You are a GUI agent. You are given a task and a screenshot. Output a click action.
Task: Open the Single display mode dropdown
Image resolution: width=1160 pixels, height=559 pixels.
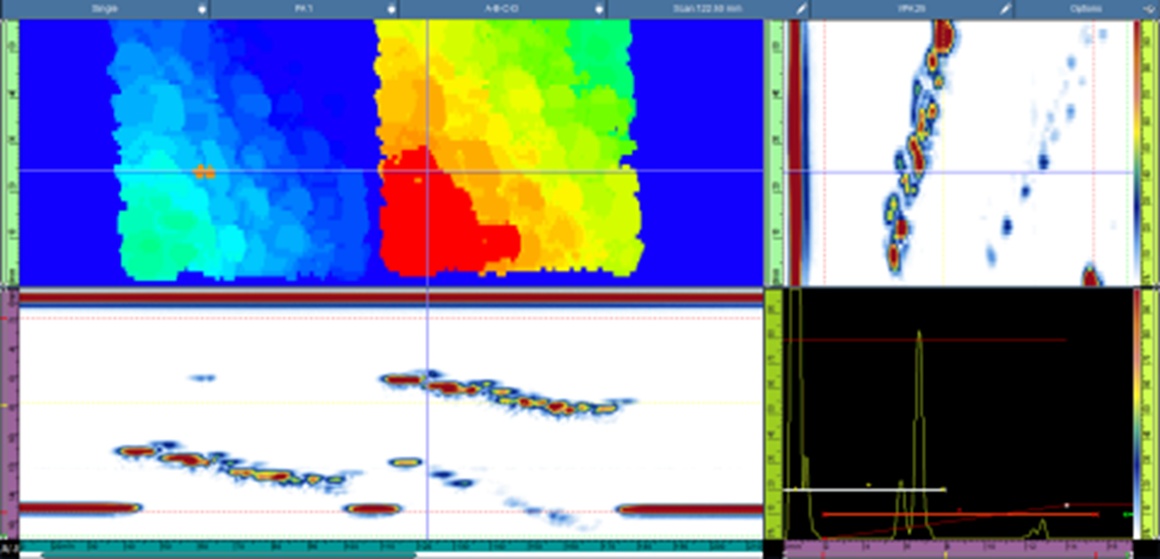pos(100,8)
